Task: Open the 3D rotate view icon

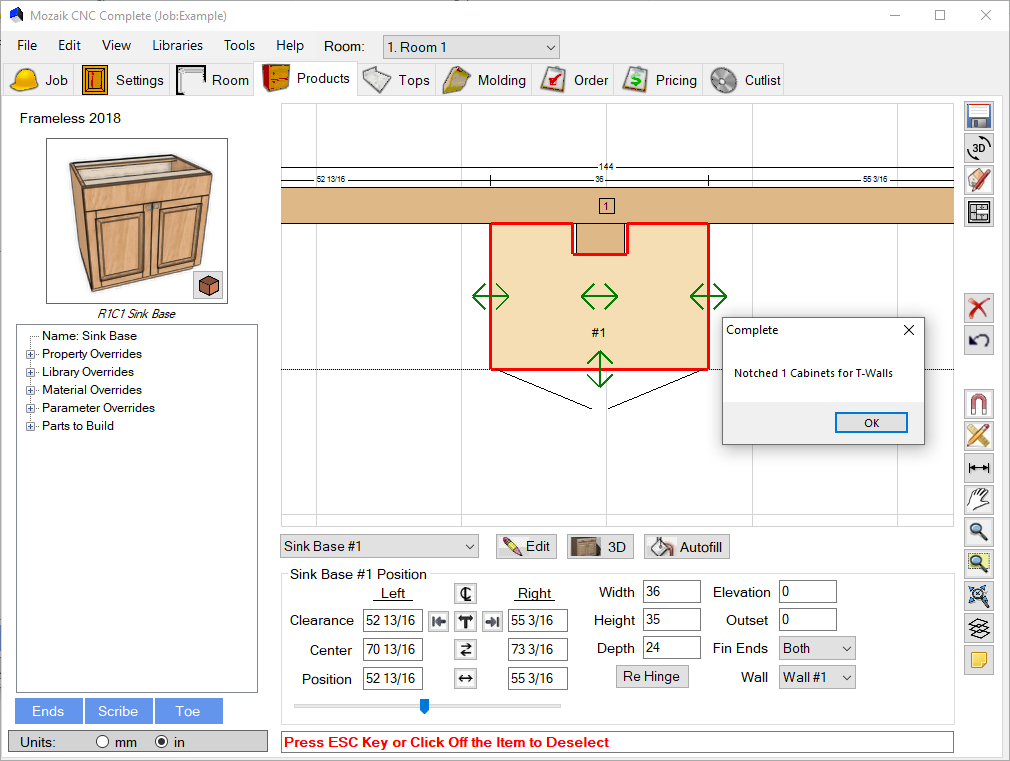Action: coord(979,148)
